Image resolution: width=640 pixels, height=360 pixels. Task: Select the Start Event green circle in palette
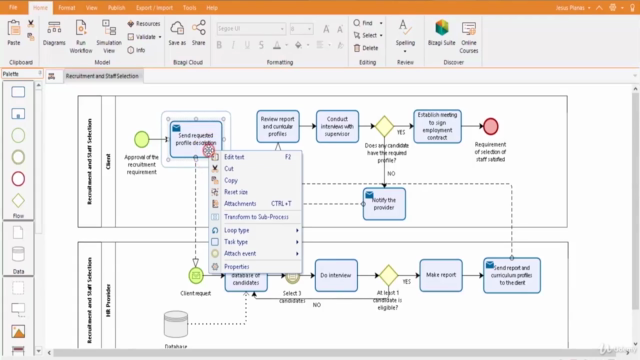[18, 136]
